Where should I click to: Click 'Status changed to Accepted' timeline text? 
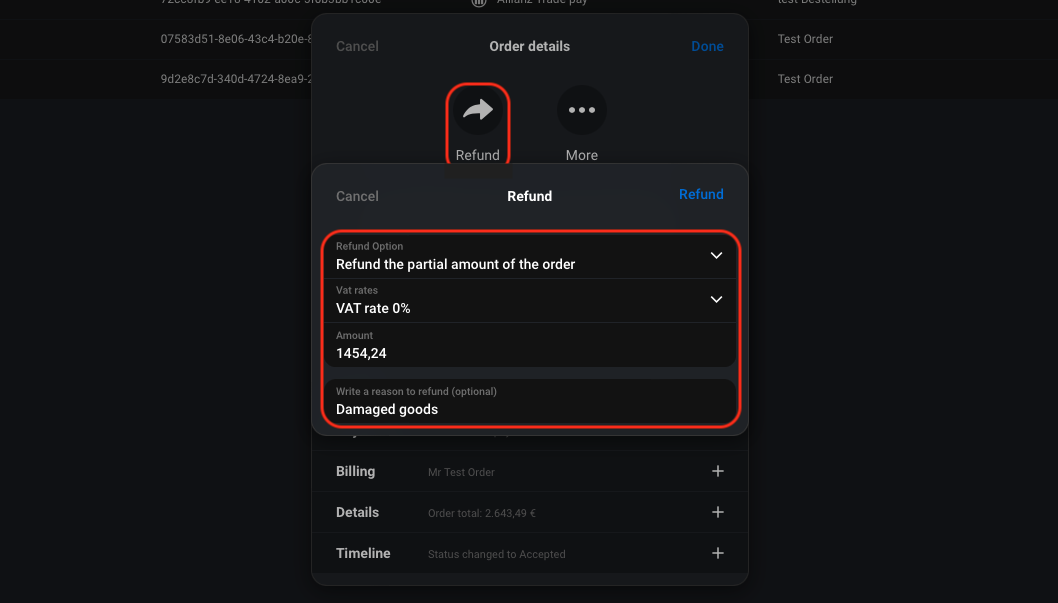[497, 554]
